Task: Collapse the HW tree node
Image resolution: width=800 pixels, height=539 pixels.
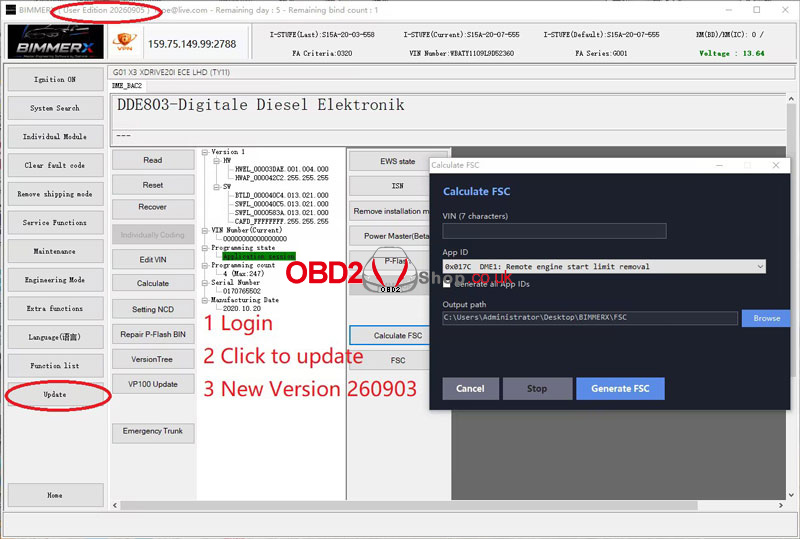Action: [x=216, y=160]
